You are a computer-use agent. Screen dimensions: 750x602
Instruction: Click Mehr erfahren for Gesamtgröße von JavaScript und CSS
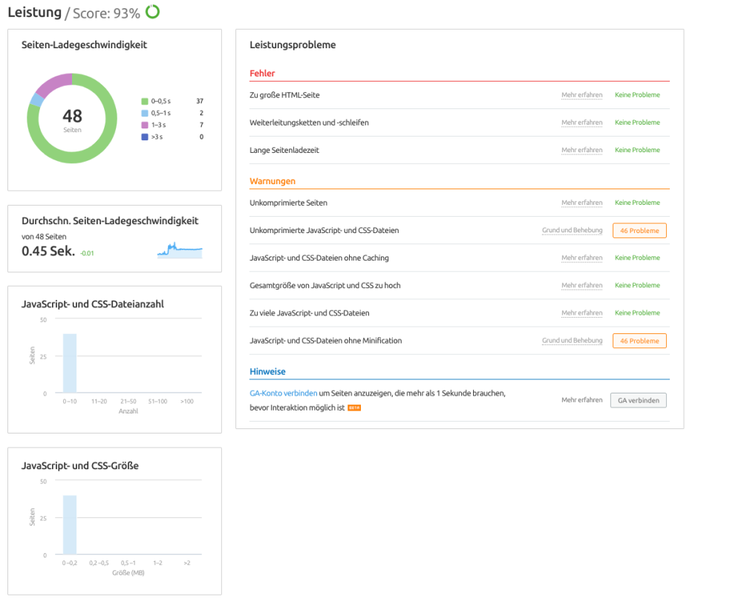click(x=582, y=285)
